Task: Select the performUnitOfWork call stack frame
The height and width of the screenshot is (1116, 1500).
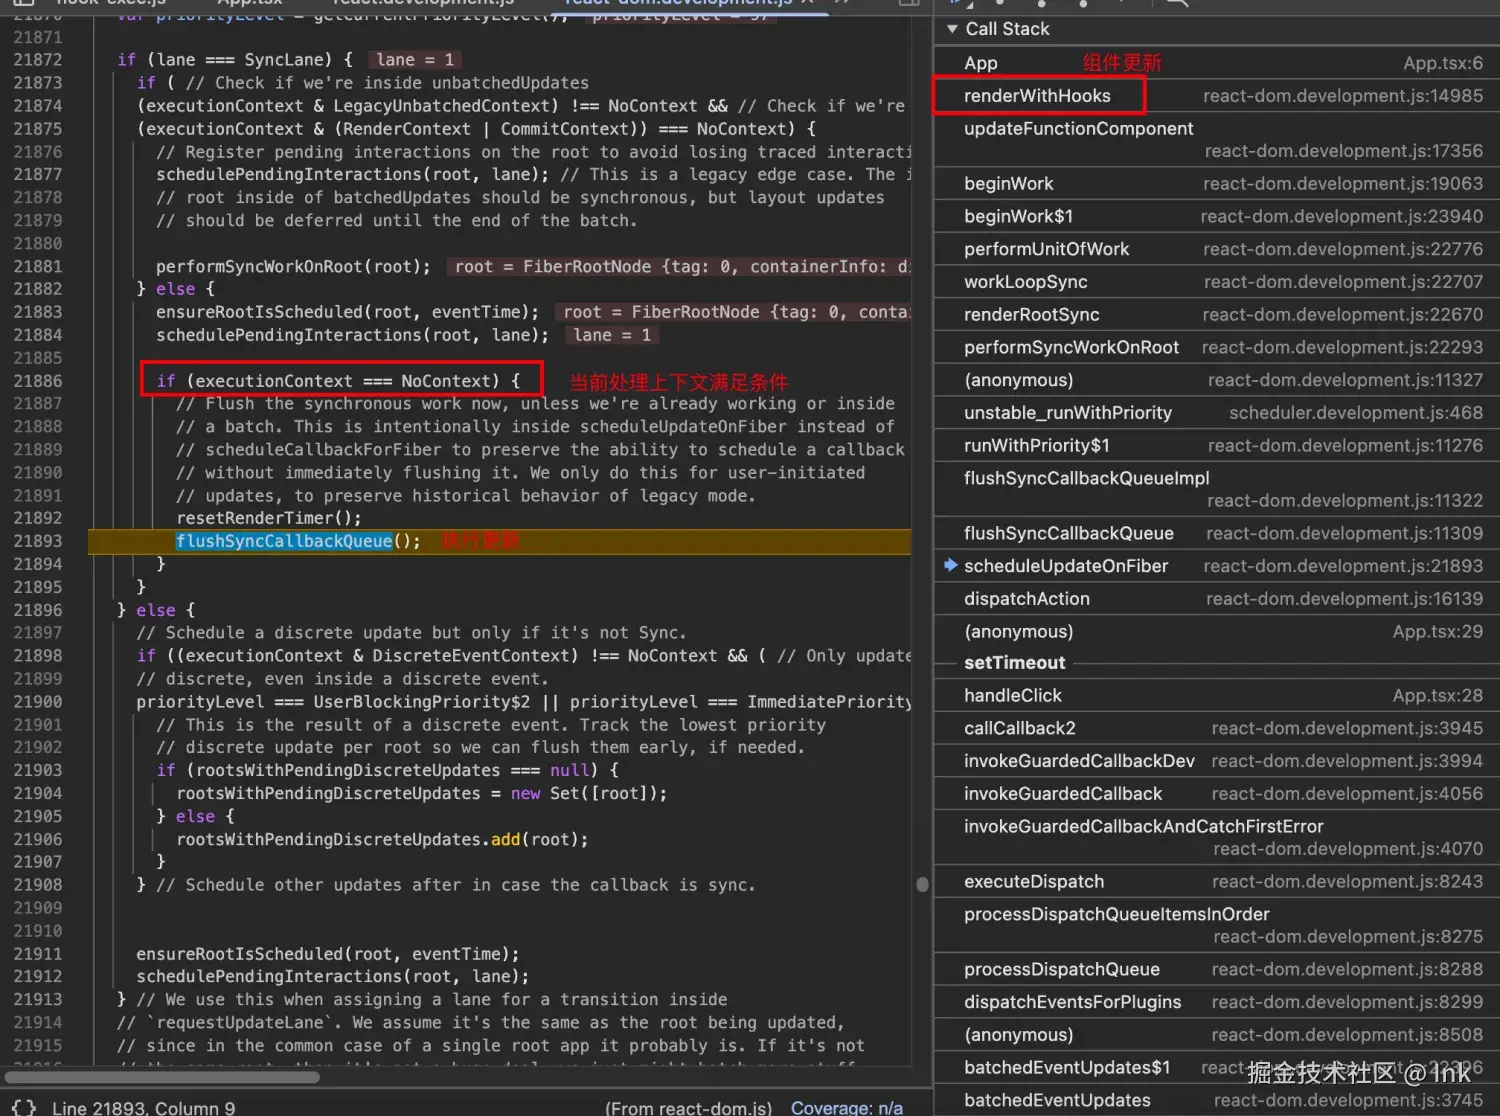Action: coord(1216,249)
